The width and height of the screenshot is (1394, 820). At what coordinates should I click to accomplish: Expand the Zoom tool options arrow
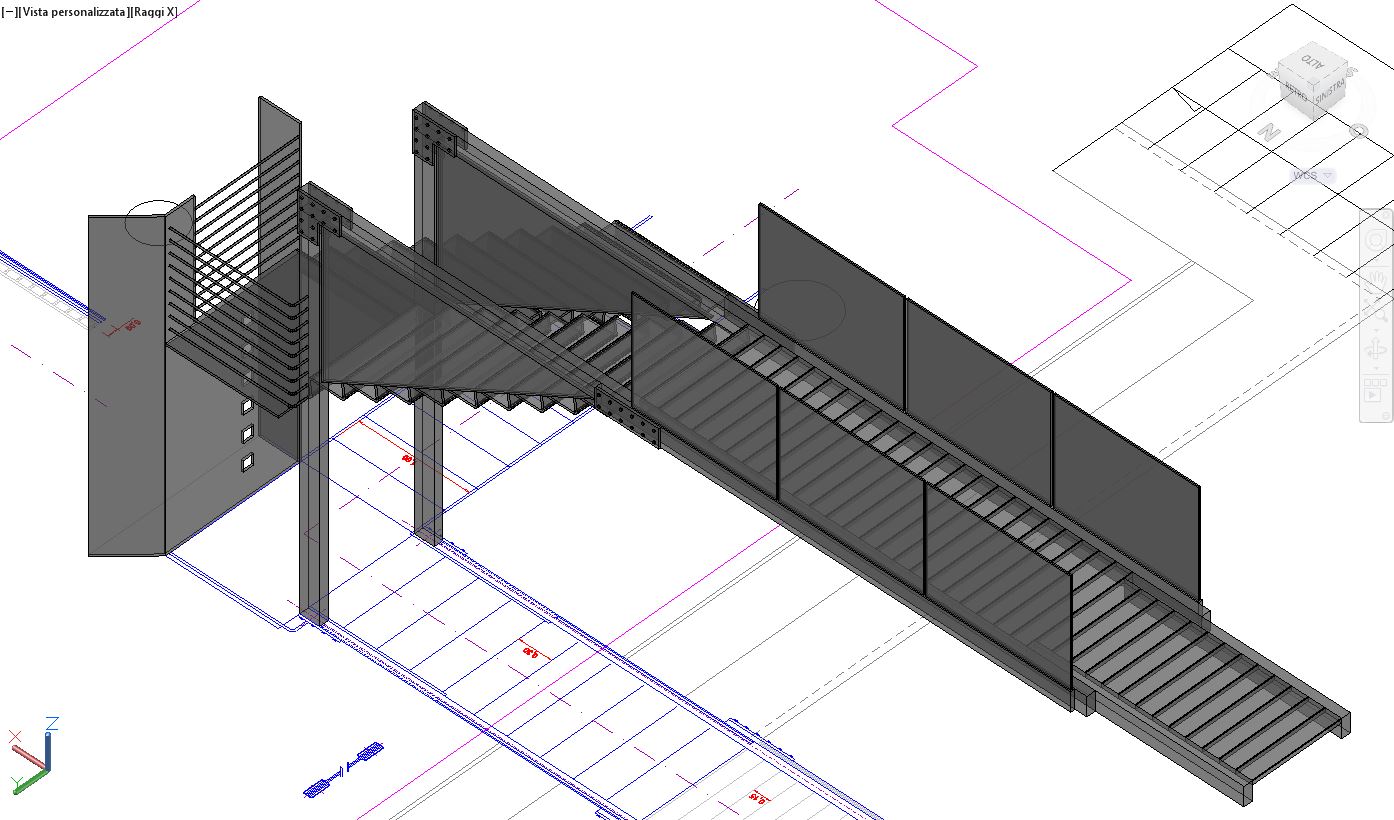tap(1375, 330)
